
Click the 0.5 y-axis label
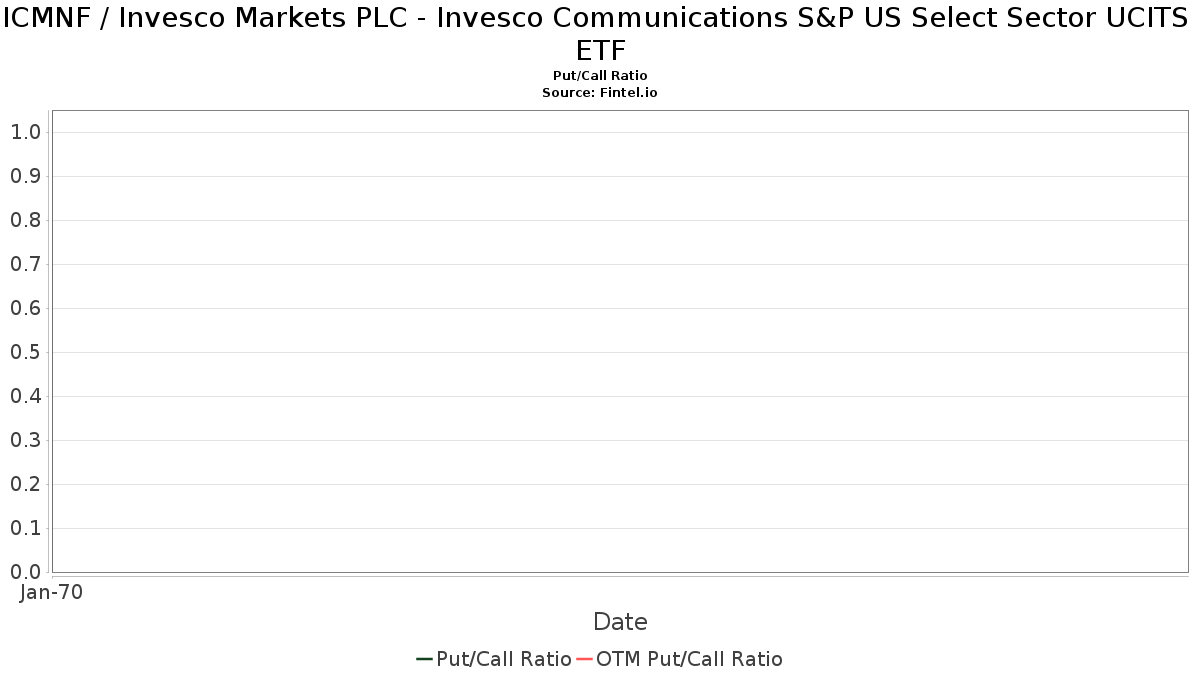click(x=25, y=352)
